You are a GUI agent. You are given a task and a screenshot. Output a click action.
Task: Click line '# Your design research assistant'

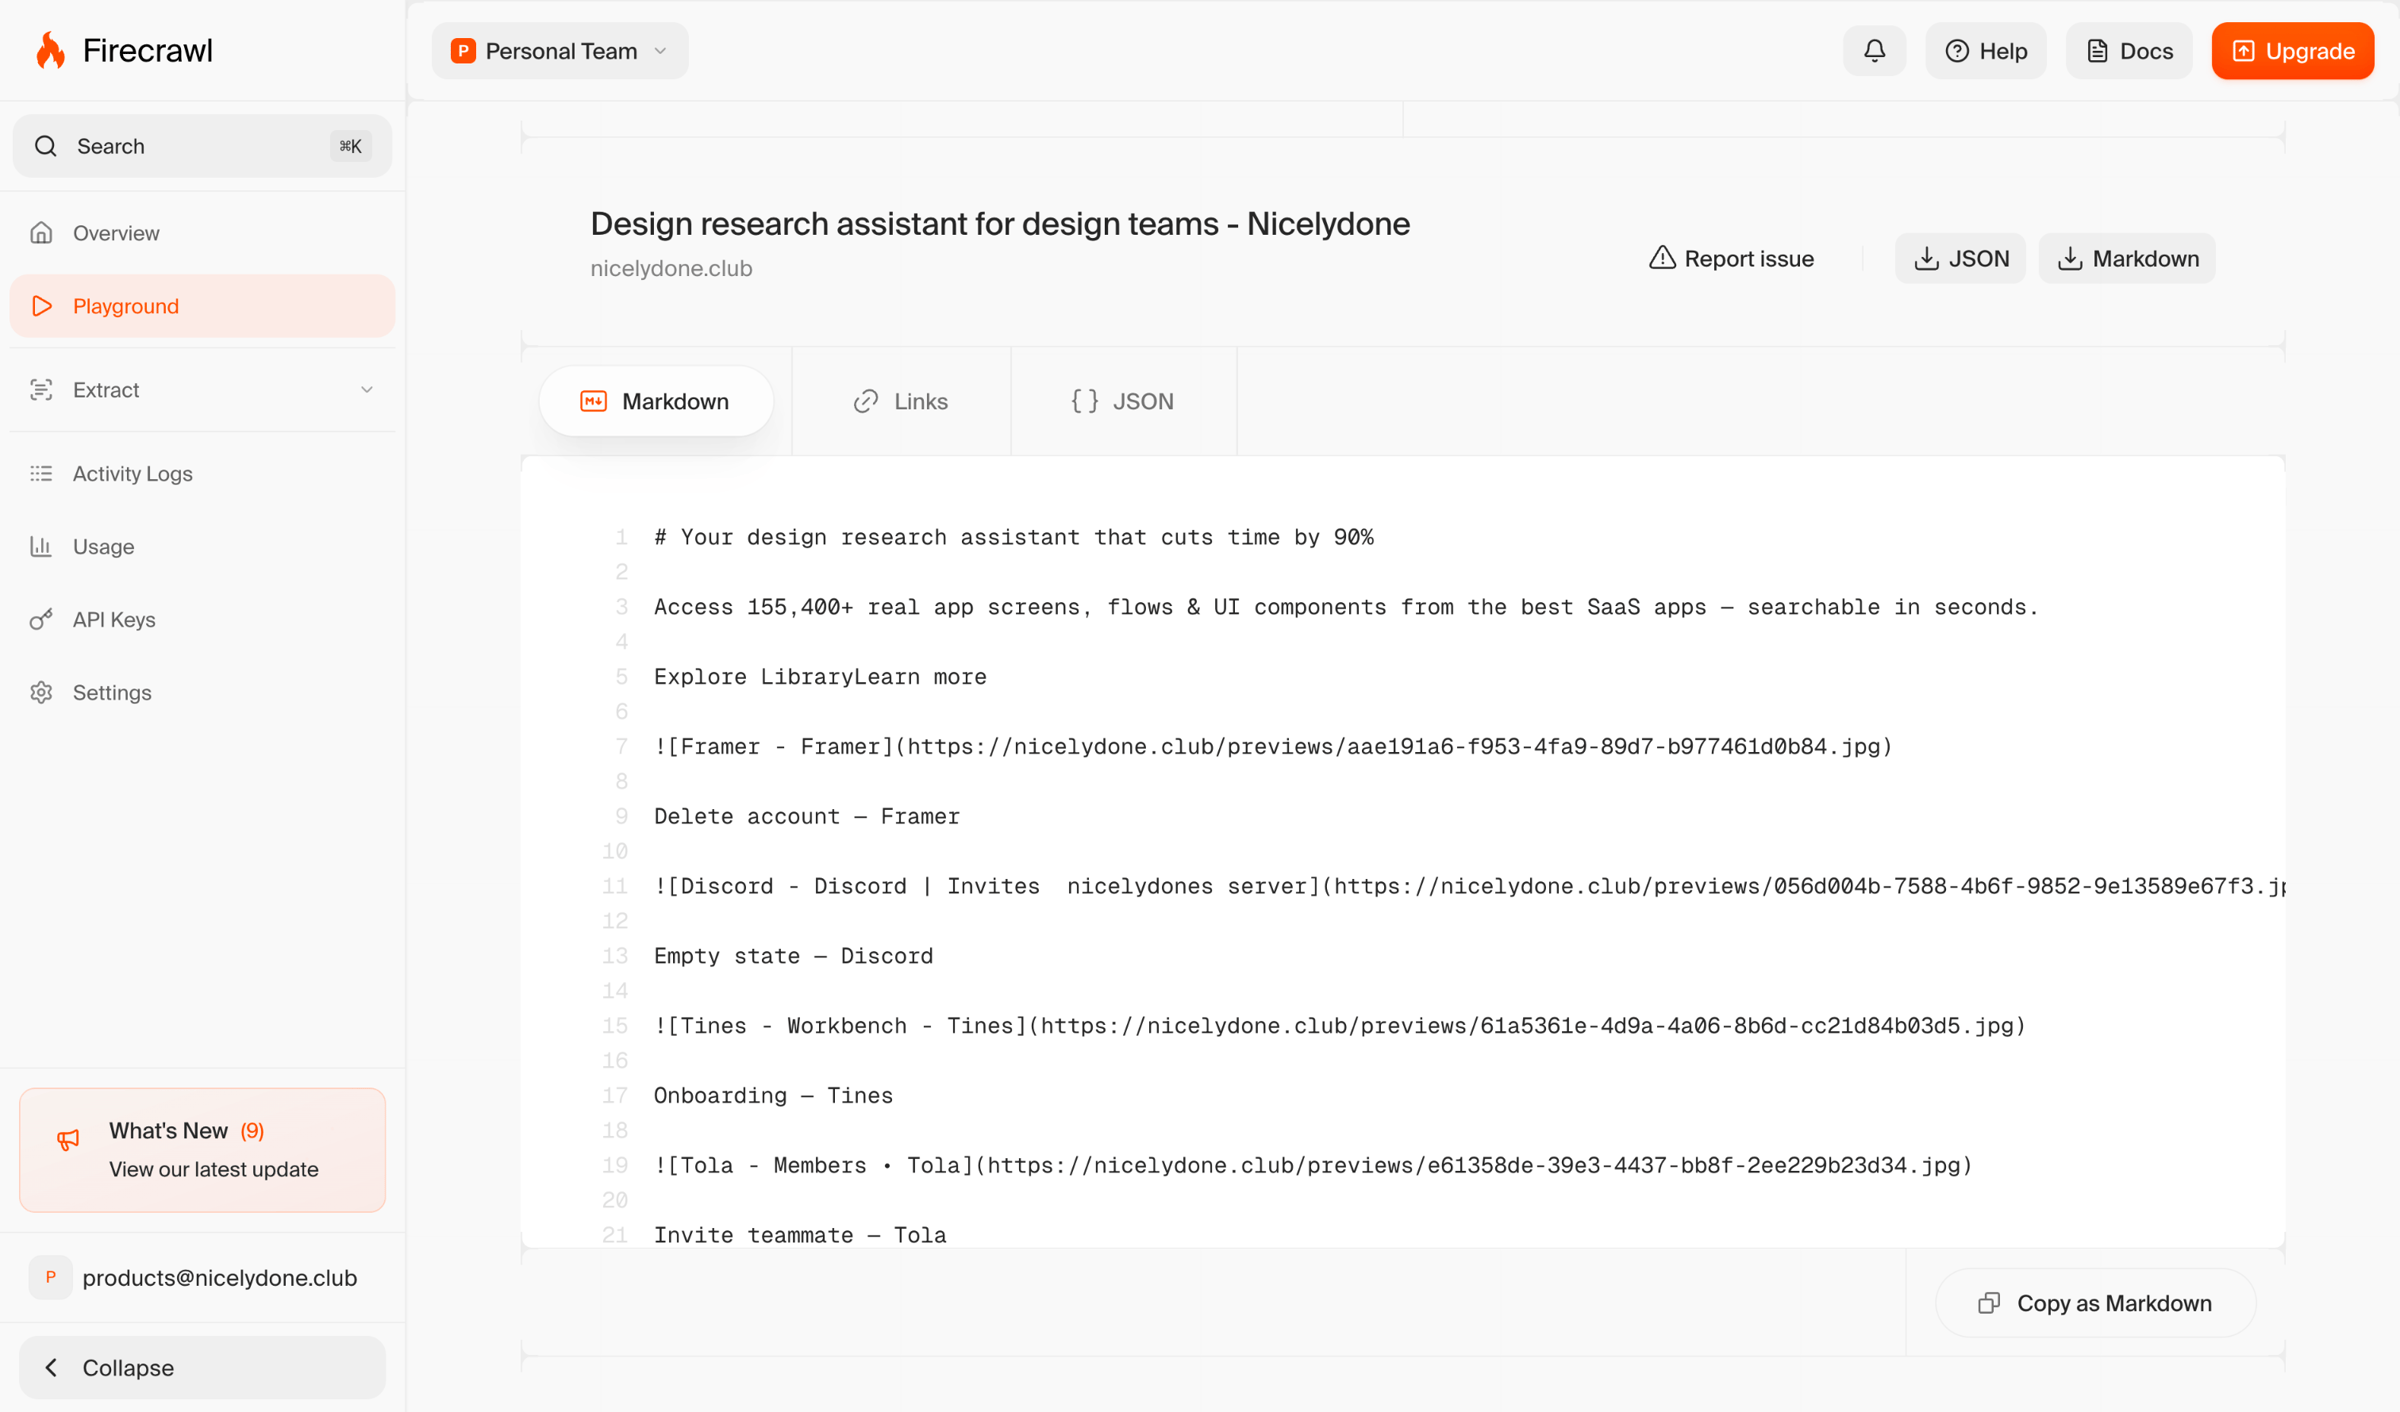click(1014, 537)
